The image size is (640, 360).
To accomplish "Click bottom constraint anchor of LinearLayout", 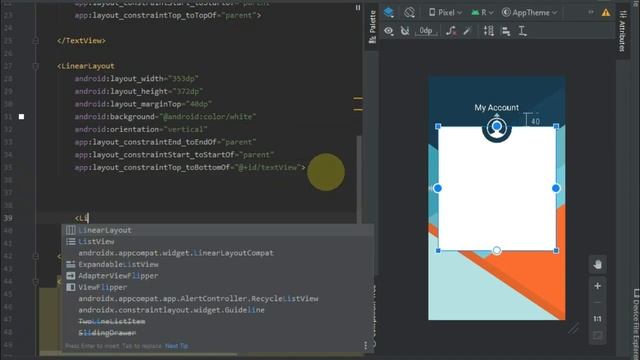I will click(497, 250).
